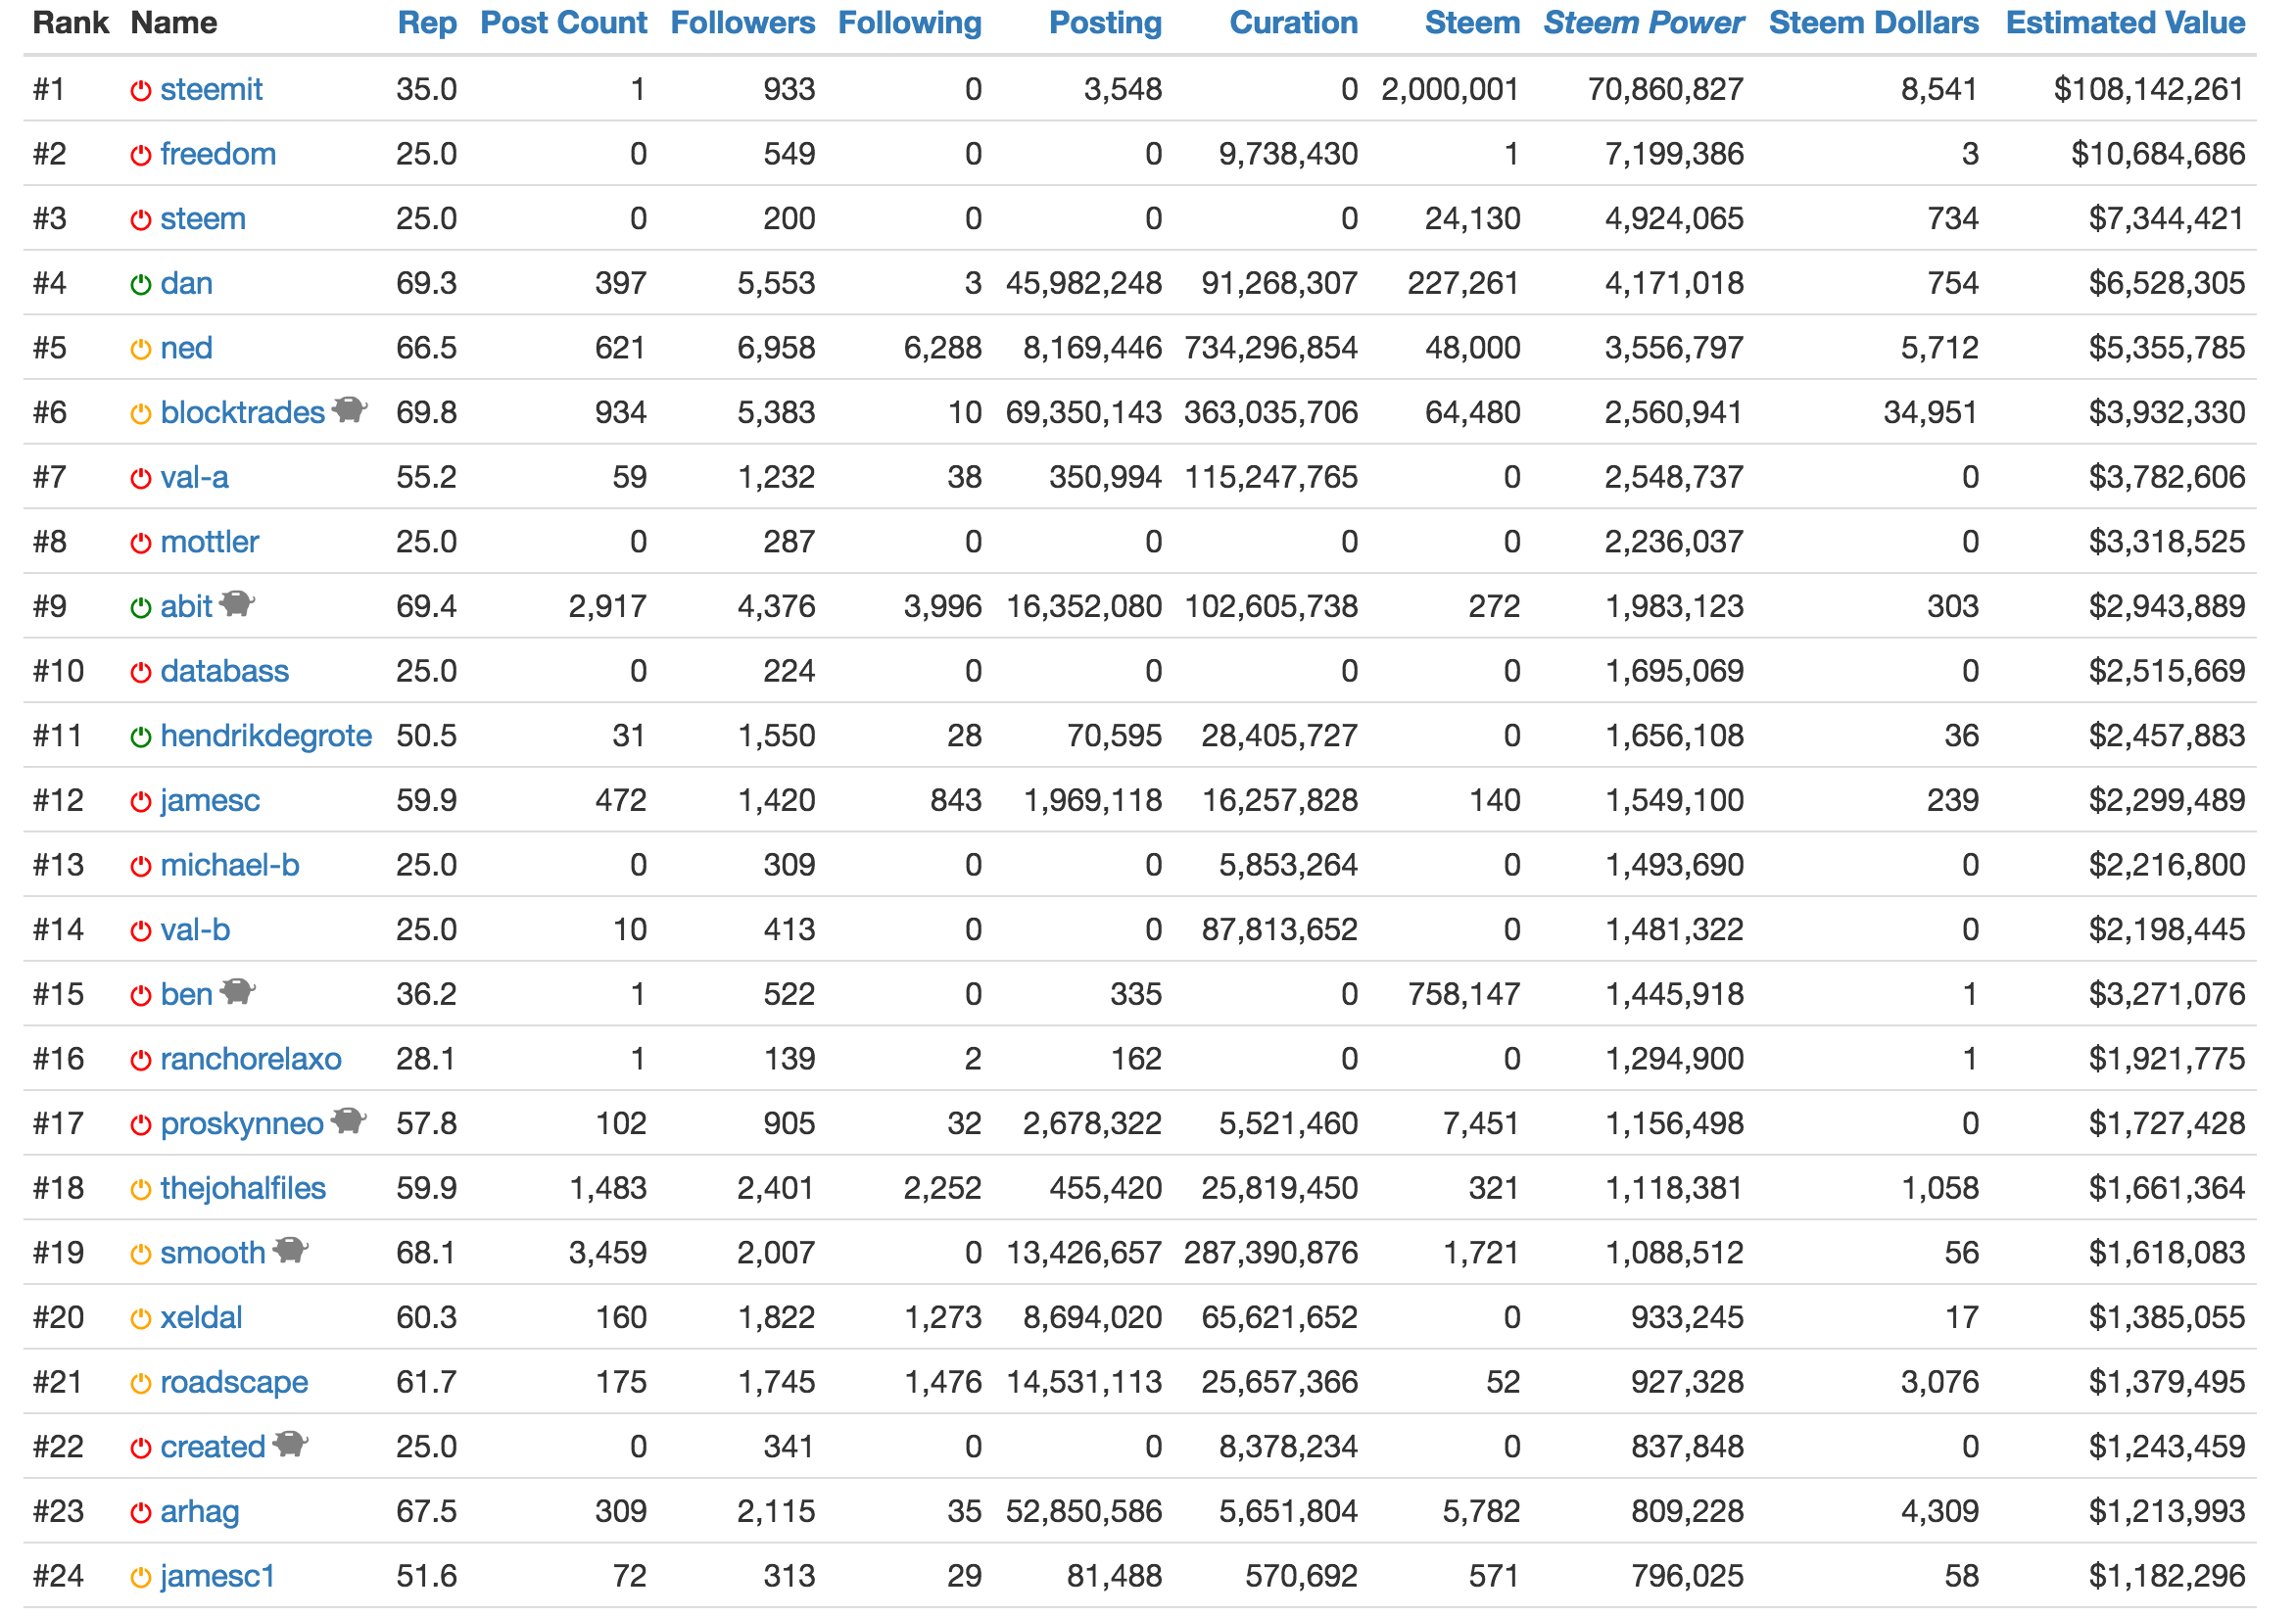Open the freedom account link
The height and width of the screenshot is (1616, 2296).
(x=218, y=154)
